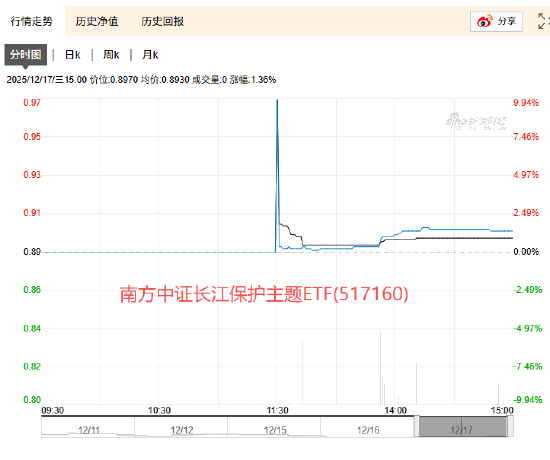This screenshot has width=550, height=460.
Task: Click the -4.97% percent axis label
Action: (x=528, y=328)
